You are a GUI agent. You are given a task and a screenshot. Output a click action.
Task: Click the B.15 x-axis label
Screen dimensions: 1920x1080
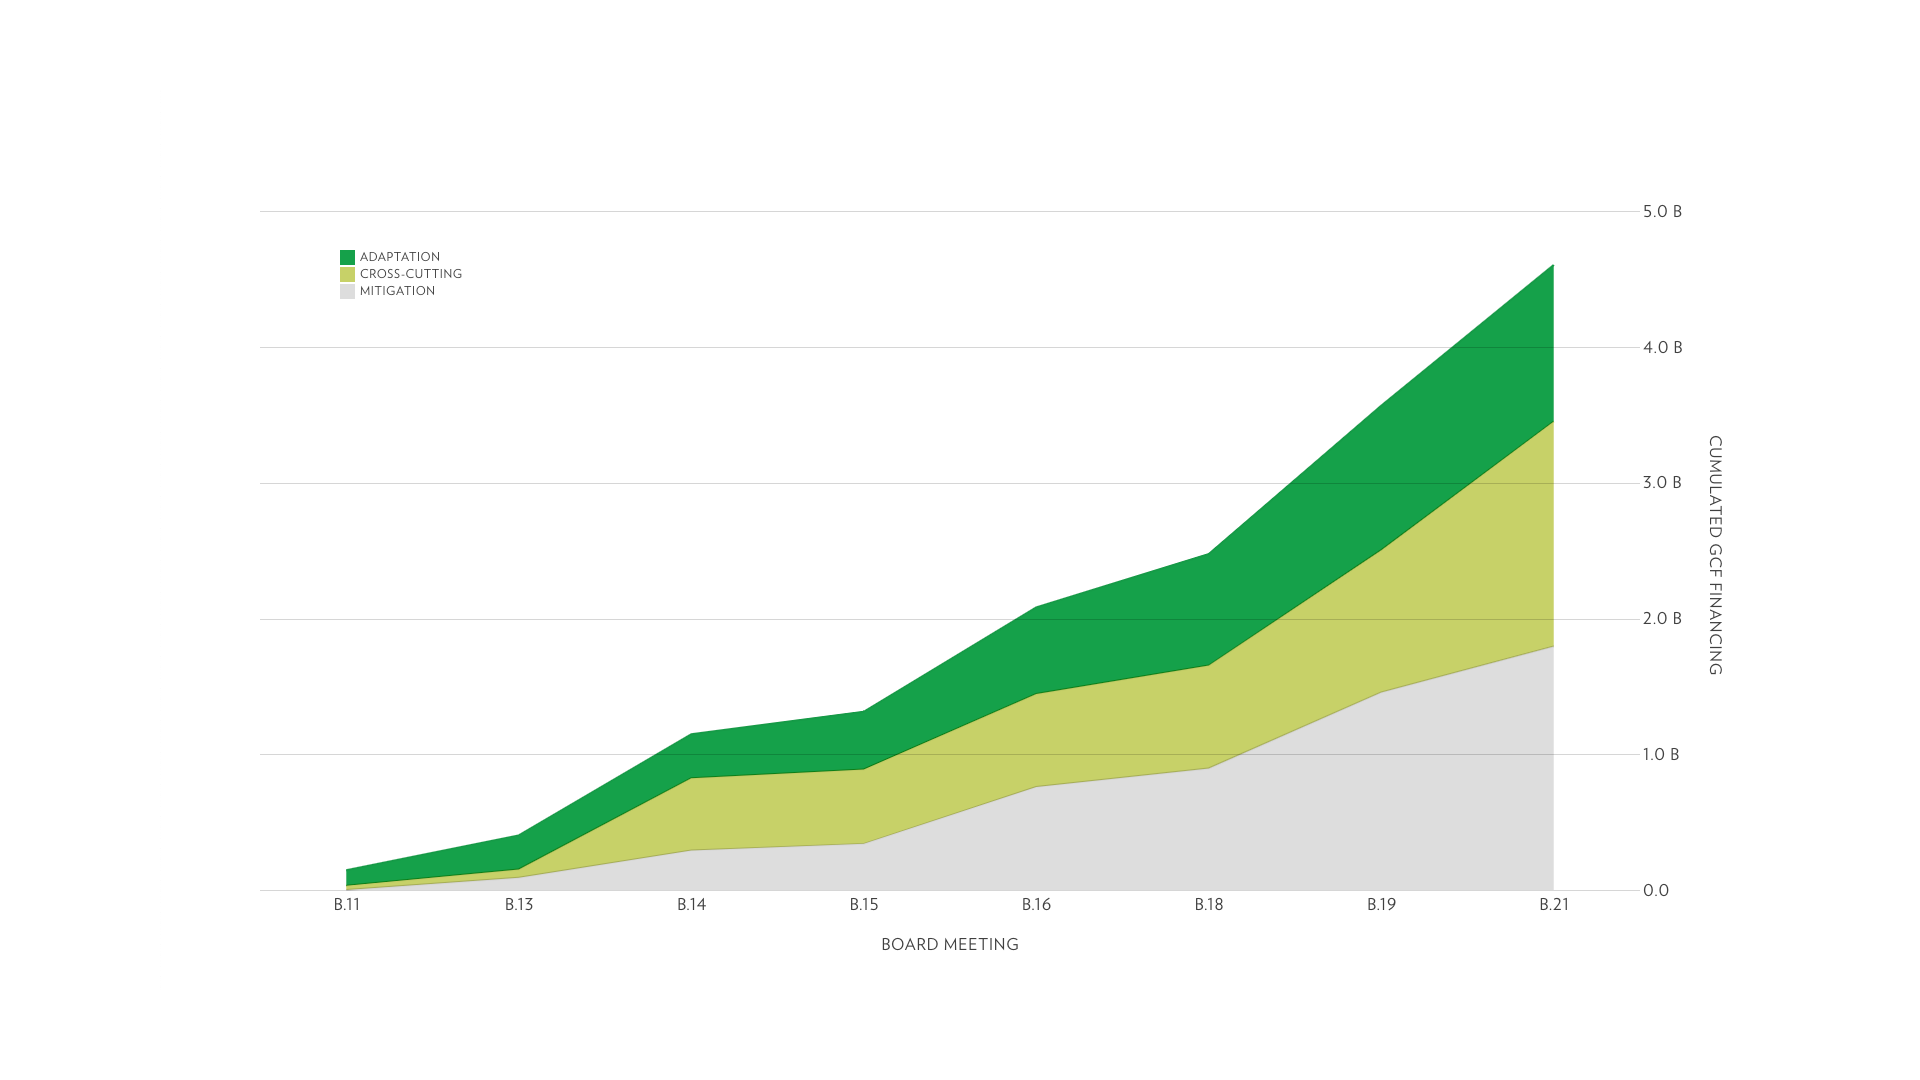(x=864, y=905)
